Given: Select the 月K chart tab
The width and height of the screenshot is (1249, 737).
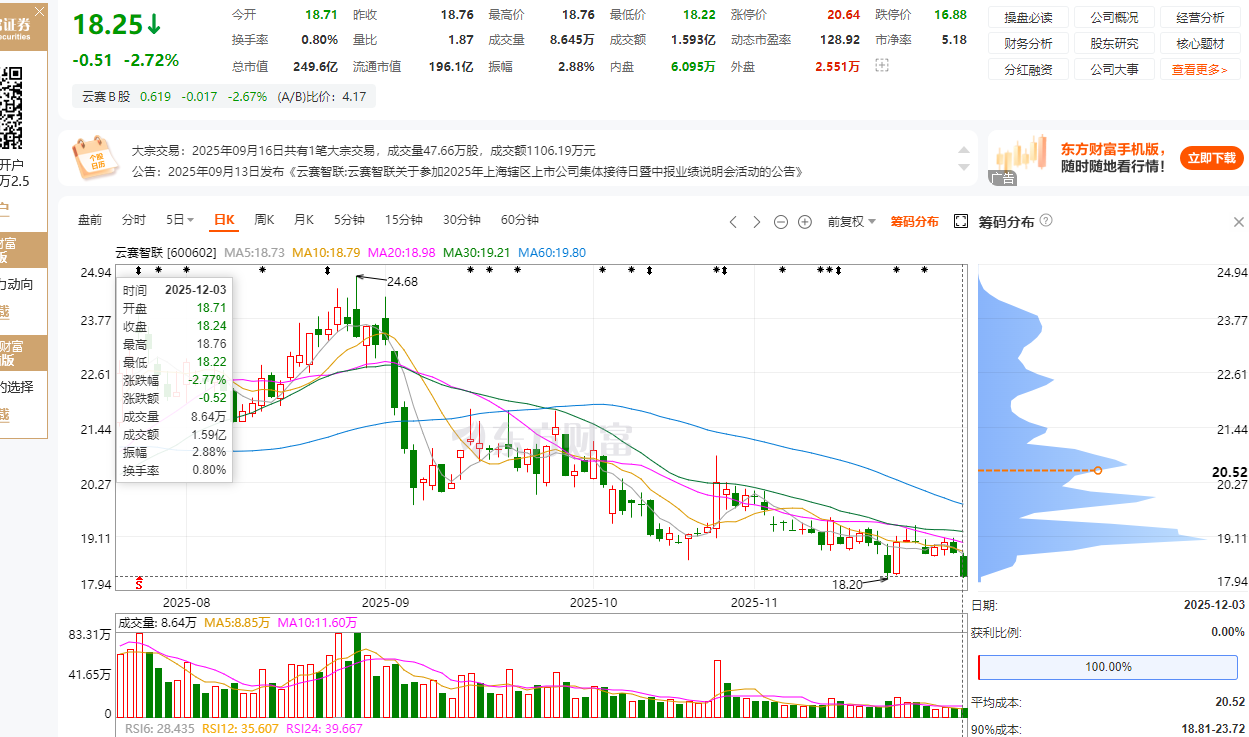Looking at the screenshot, I should pos(304,220).
